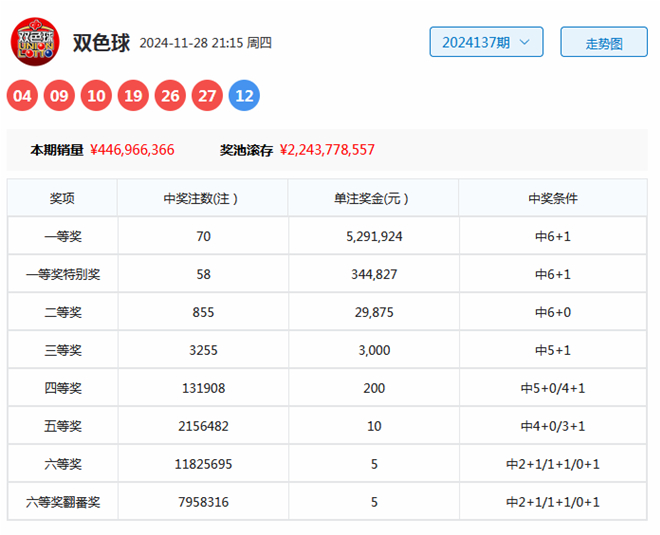Expand the issue selector chevron arrow

[x=525, y=42]
